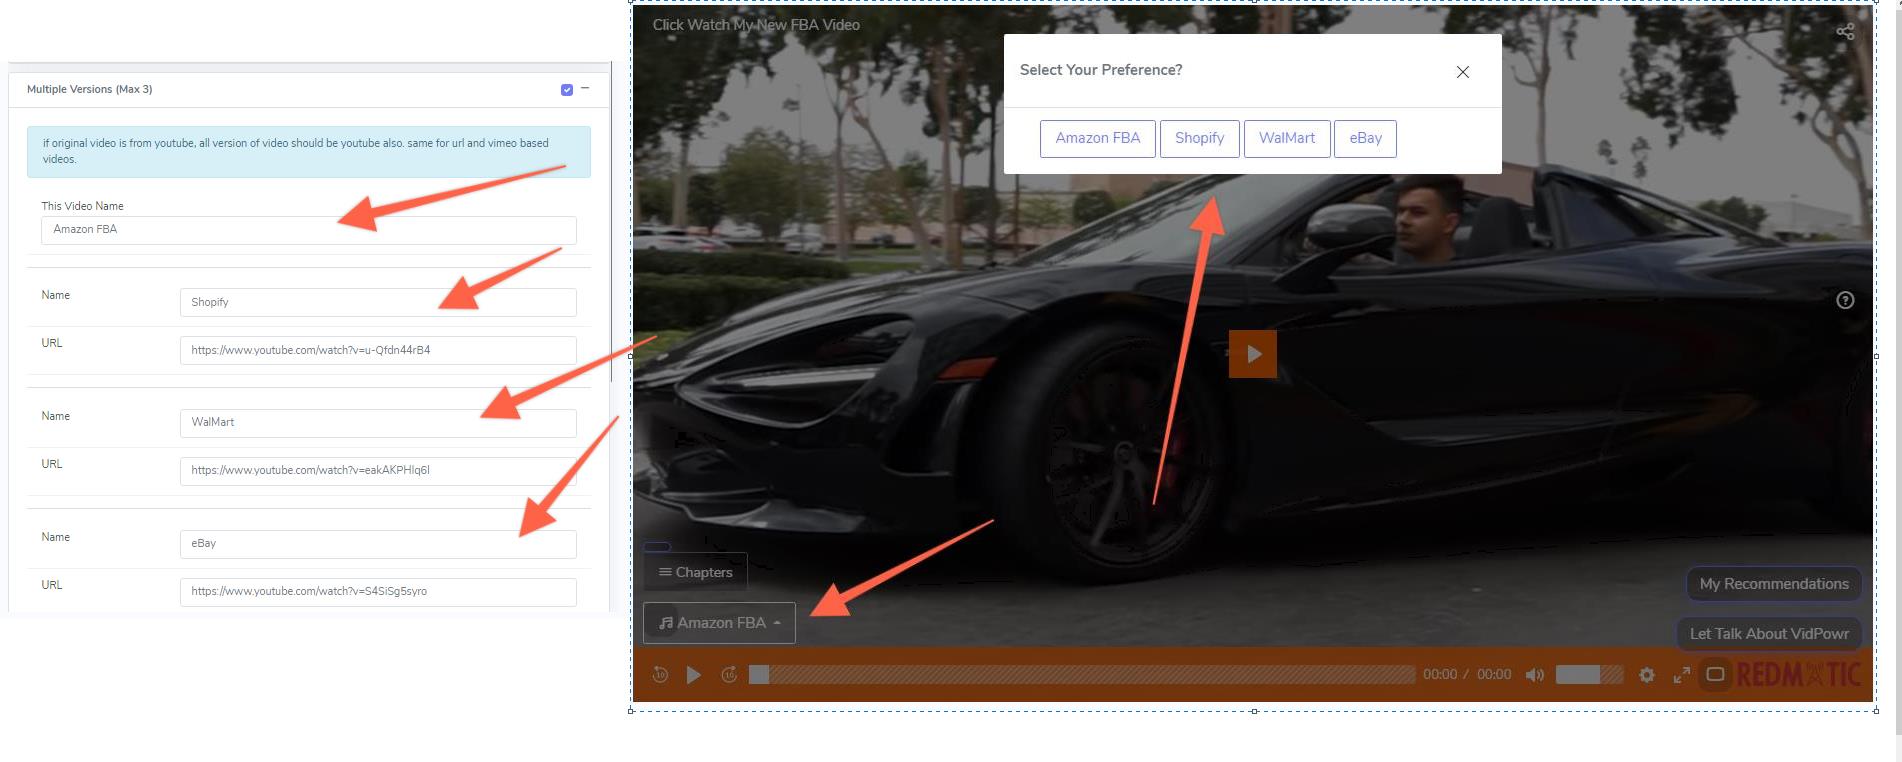Click the This Video Name field
The width and height of the screenshot is (1902, 762).
308,230
